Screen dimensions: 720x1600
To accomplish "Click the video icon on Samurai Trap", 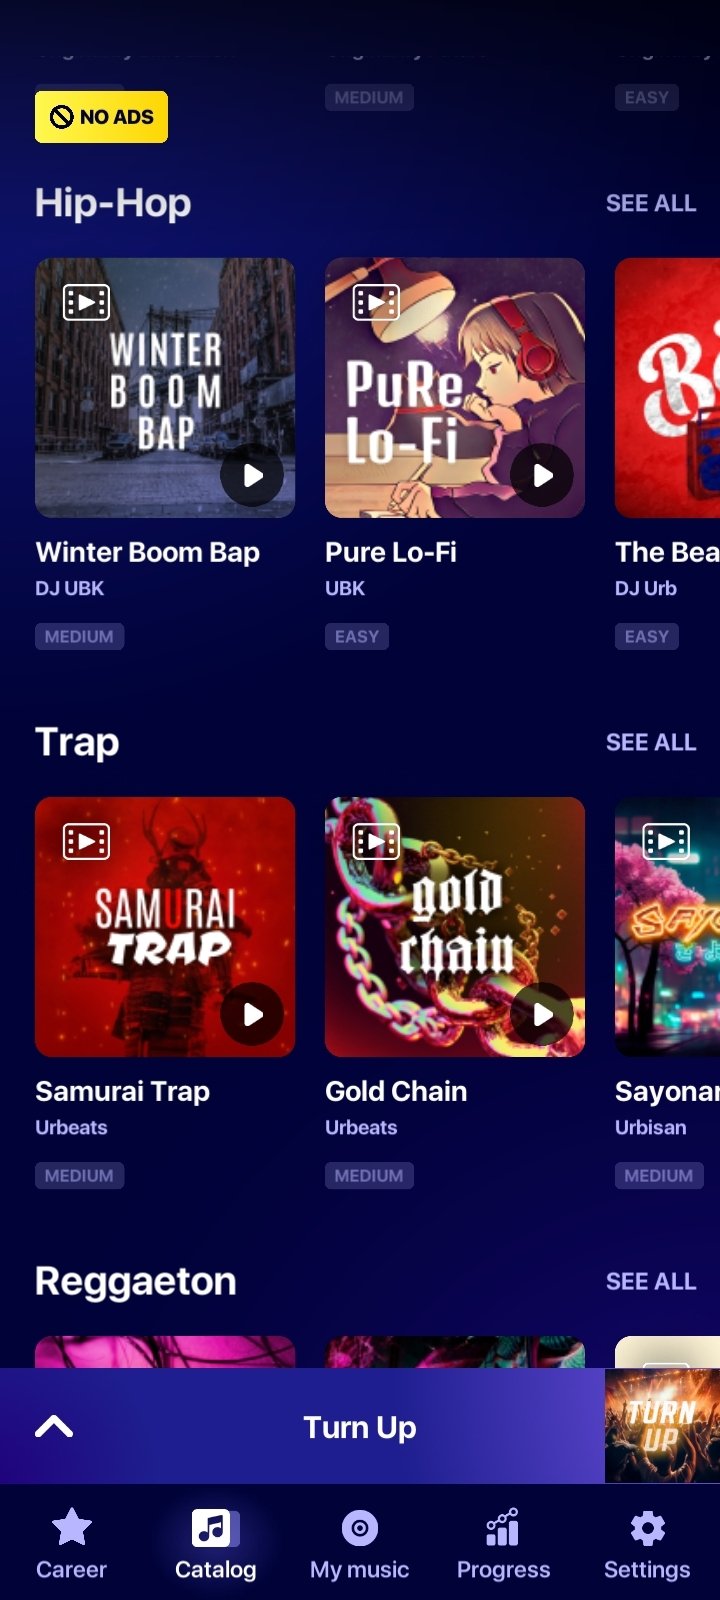I will click(86, 841).
